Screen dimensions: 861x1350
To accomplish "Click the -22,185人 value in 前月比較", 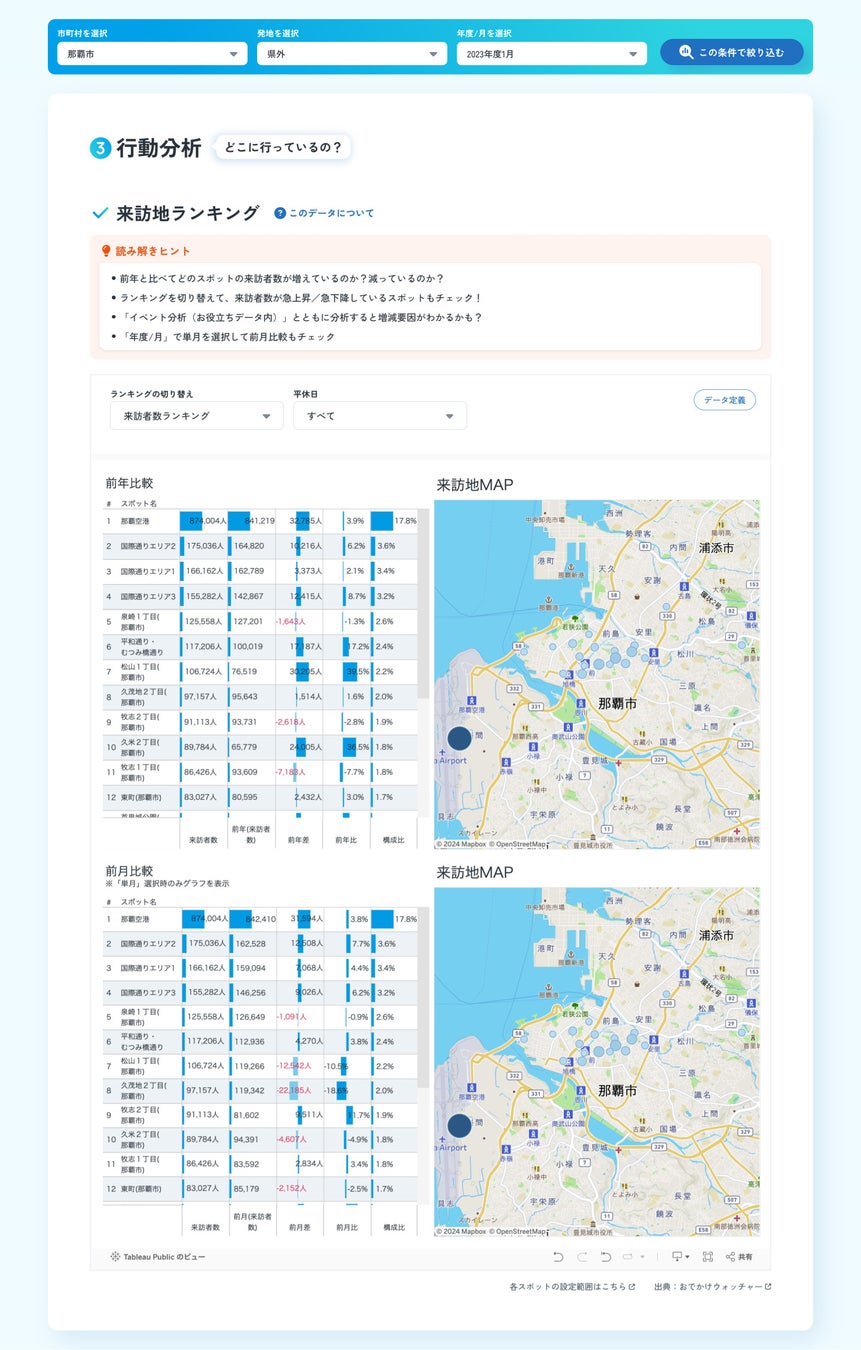I will pos(294,1091).
